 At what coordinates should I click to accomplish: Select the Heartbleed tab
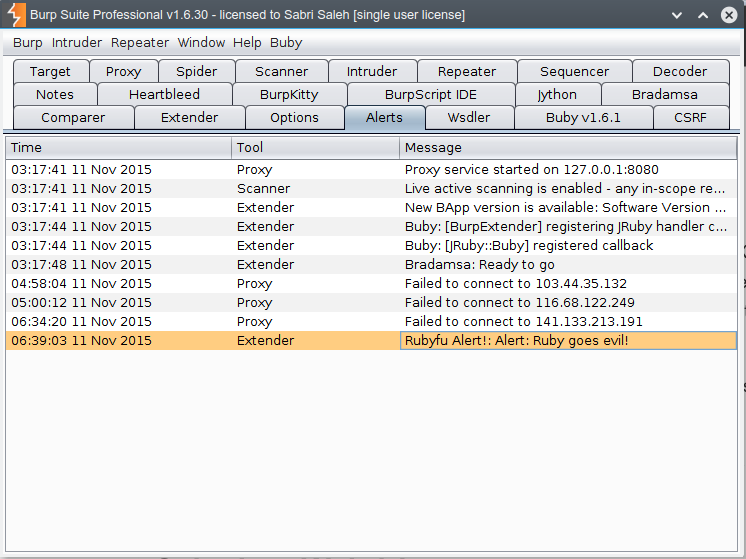pos(164,95)
